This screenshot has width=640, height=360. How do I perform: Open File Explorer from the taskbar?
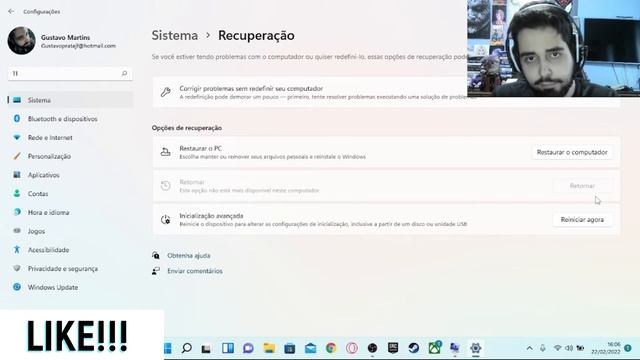pos(269,348)
